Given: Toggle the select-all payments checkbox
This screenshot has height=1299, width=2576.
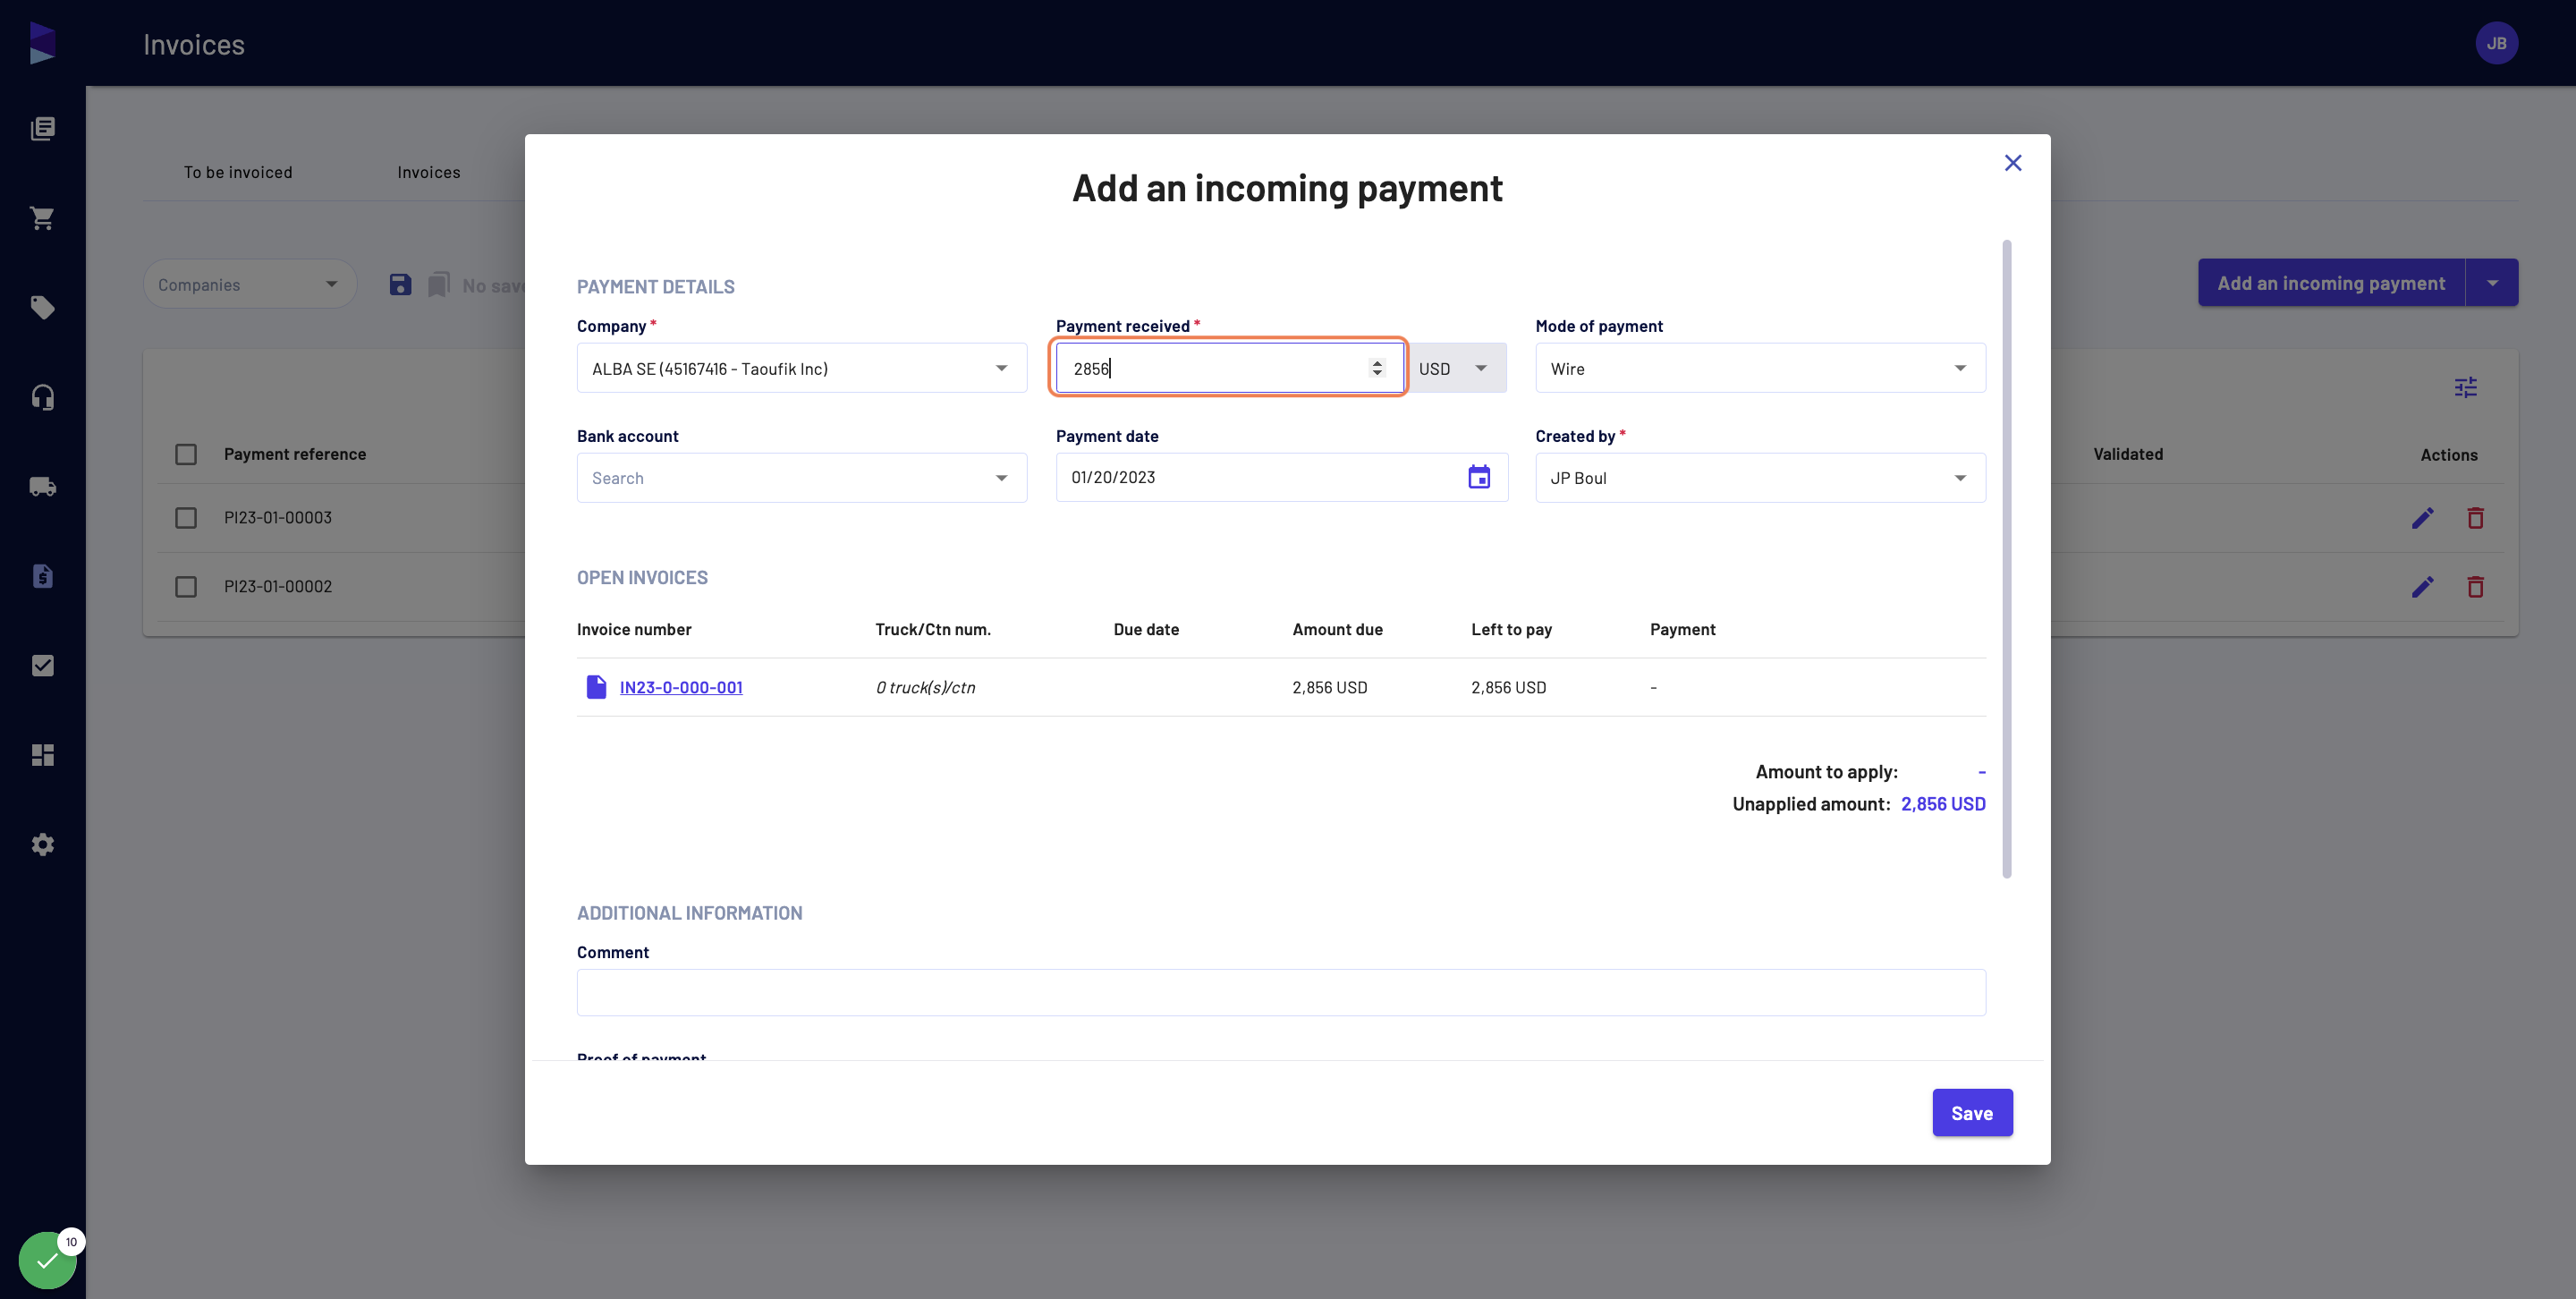Looking at the screenshot, I should [186, 454].
